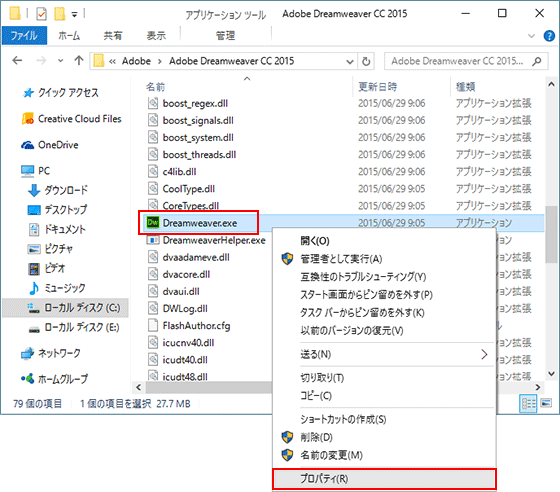Screen dimensions: 560x492
Task: Click the forward navigation arrow
Action: pyautogui.click(x=41, y=61)
